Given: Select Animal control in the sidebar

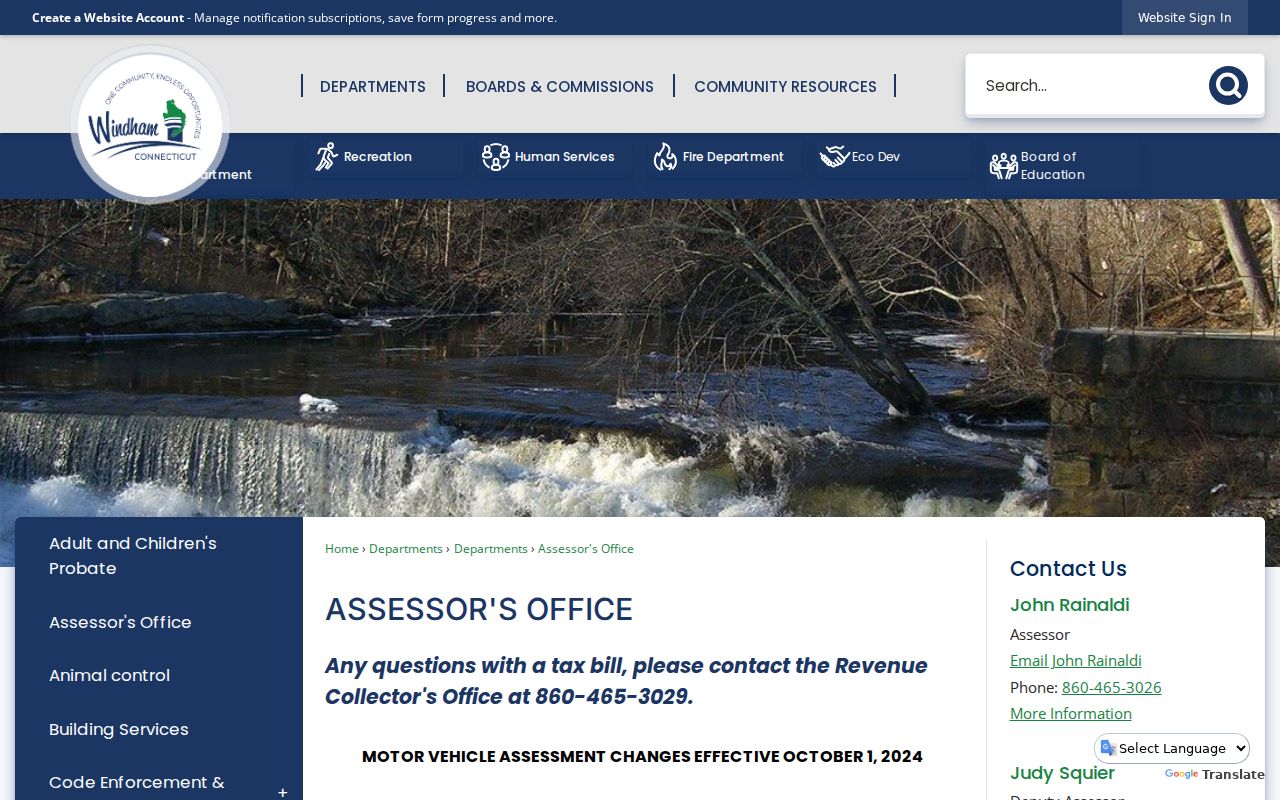Looking at the screenshot, I should [x=159, y=676].
